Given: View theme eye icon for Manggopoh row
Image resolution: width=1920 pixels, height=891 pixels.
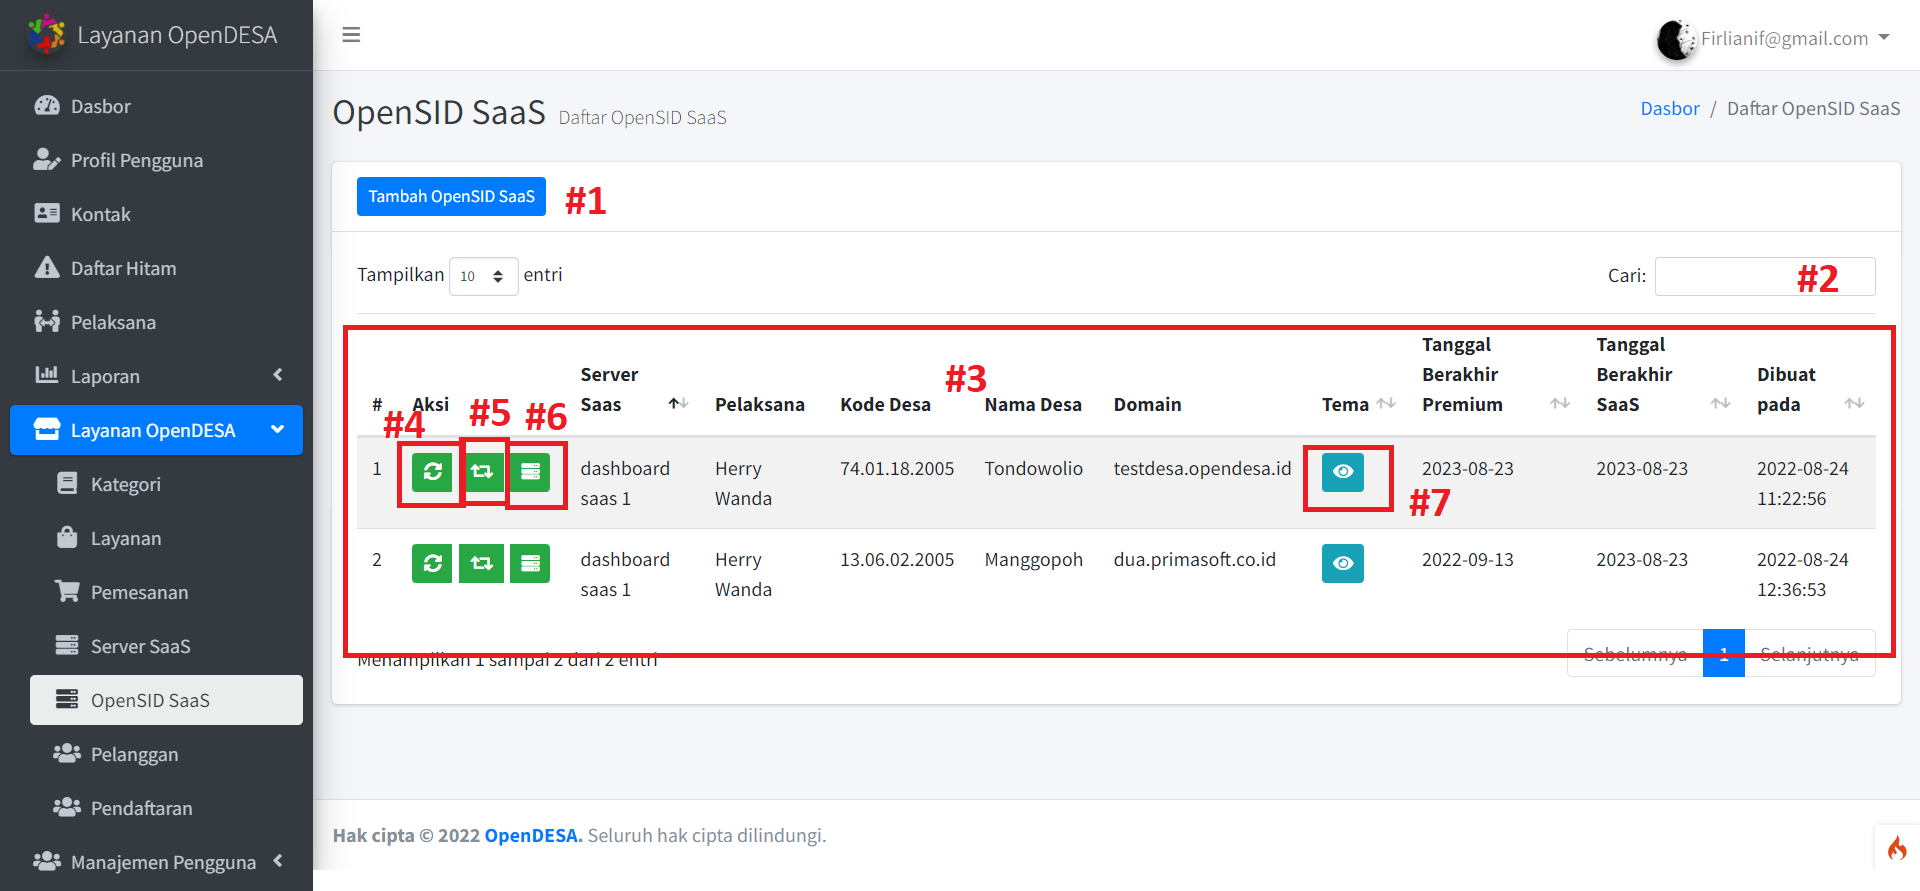Looking at the screenshot, I should pyautogui.click(x=1343, y=563).
